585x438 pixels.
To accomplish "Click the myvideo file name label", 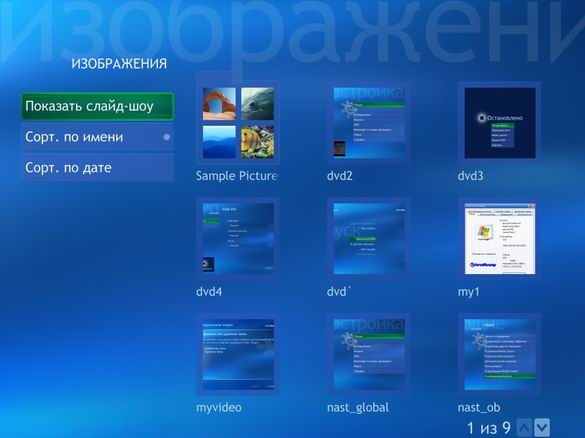I will coord(219,408).
